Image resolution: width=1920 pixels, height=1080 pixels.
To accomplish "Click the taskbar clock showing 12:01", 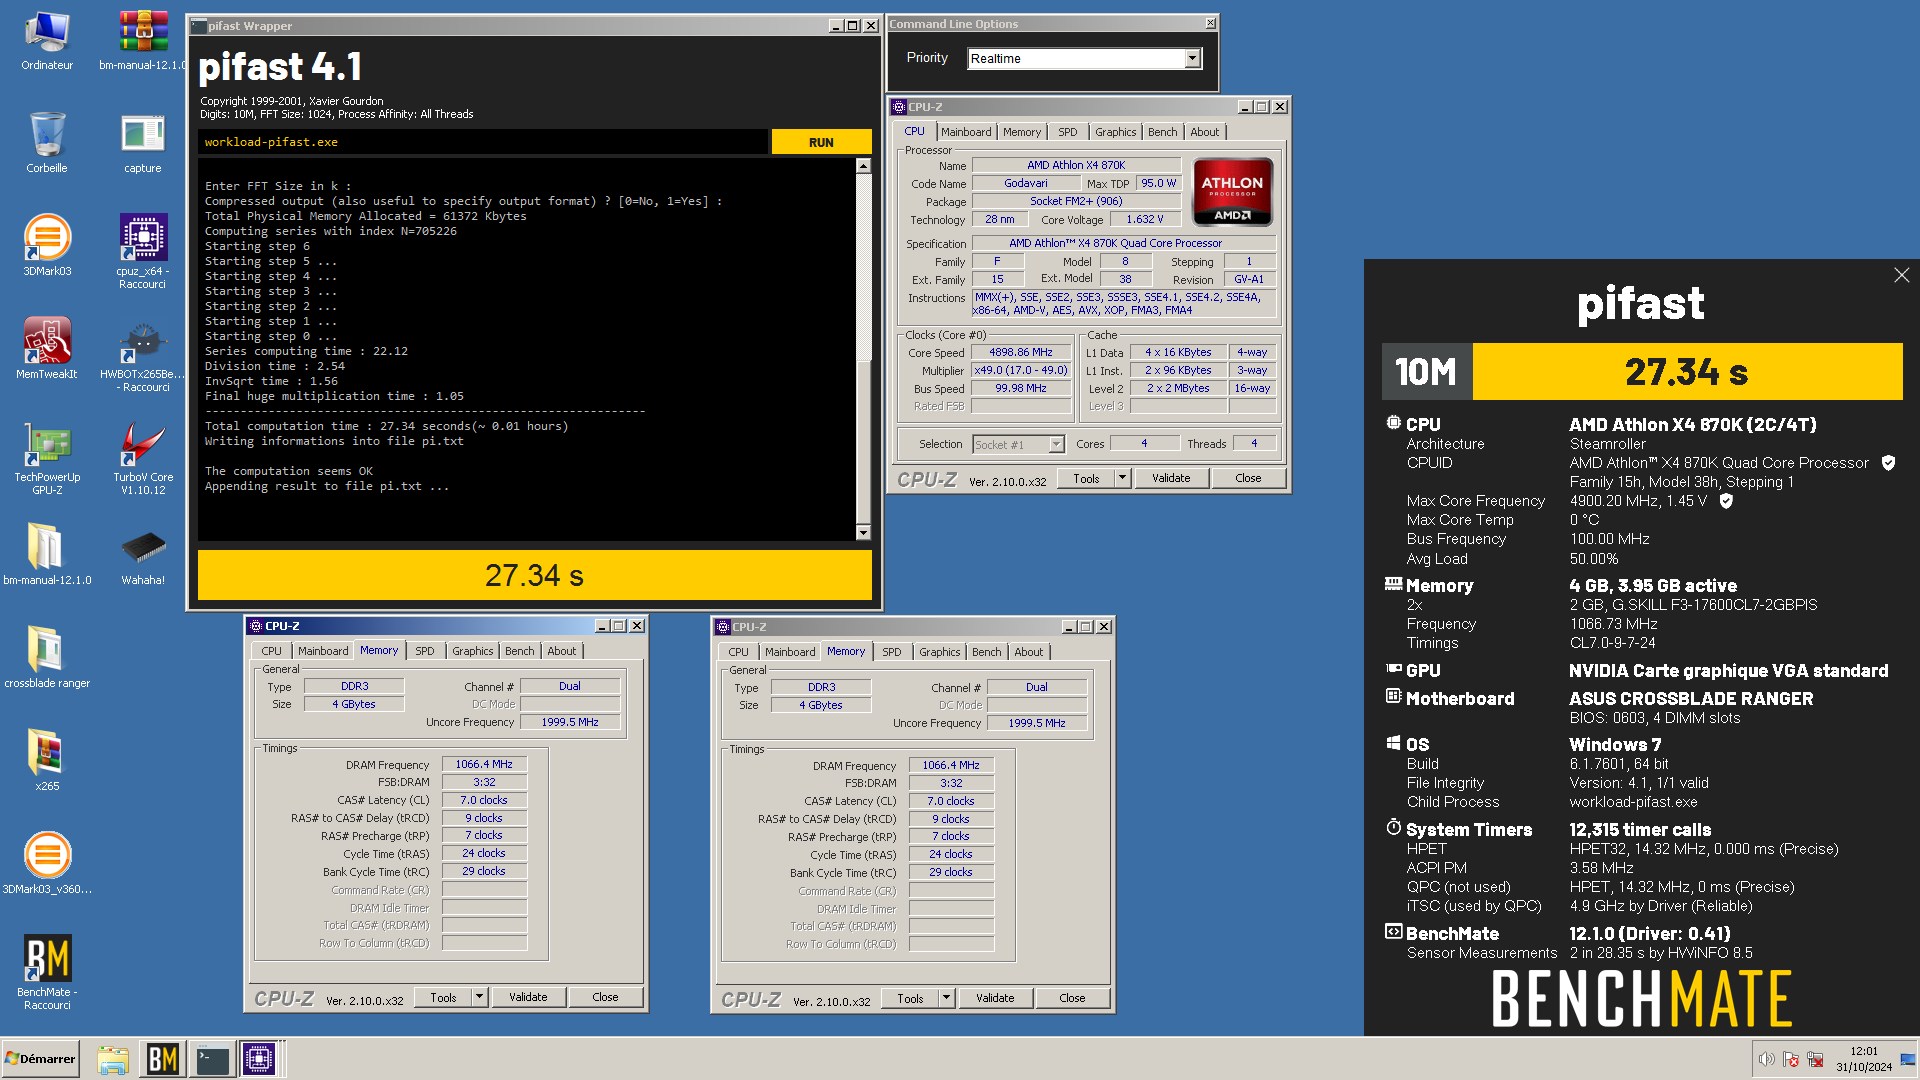I will tap(1864, 1059).
